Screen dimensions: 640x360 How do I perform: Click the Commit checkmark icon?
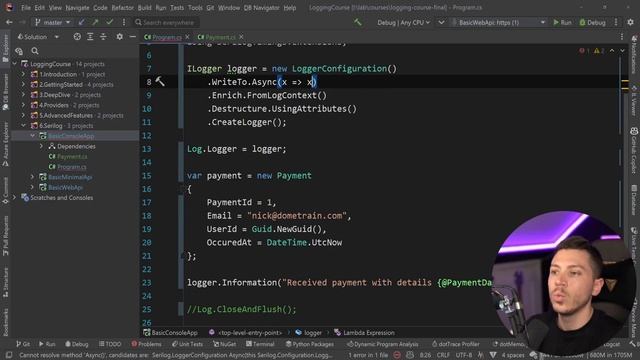click(109, 22)
